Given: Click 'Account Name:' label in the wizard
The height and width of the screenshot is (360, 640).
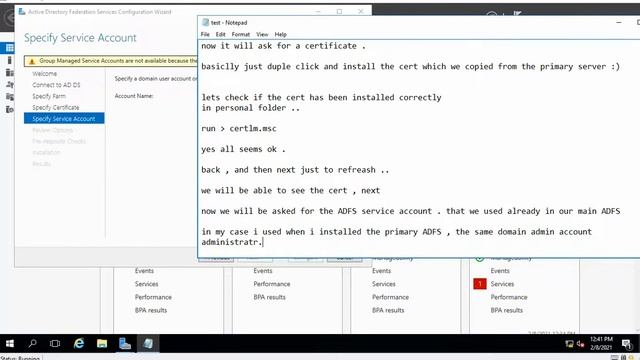Looking at the screenshot, I should coord(134,96).
